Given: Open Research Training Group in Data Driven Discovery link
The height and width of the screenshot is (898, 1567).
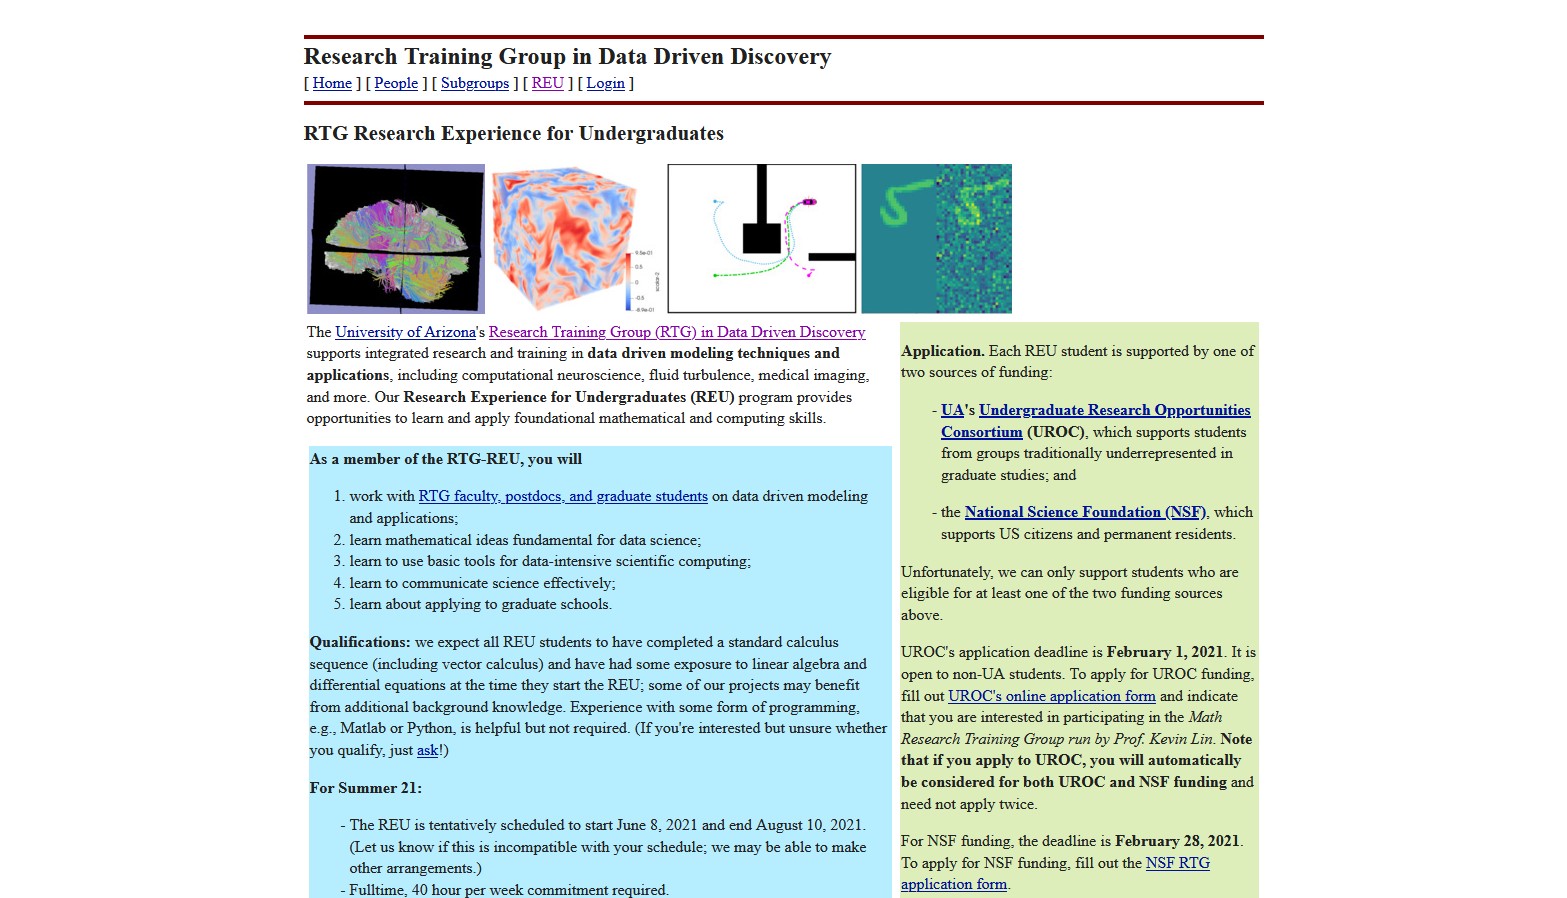Looking at the screenshot, I should coord(677,332).
